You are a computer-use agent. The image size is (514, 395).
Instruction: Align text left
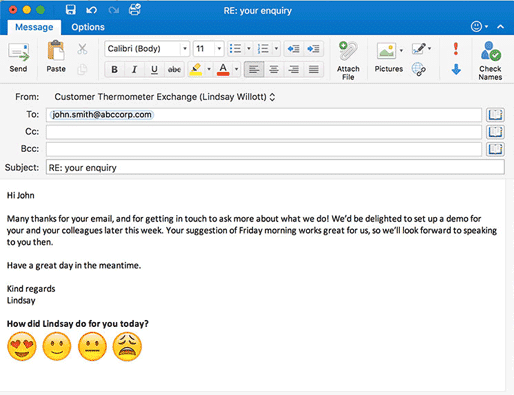(x=254, y=69)
